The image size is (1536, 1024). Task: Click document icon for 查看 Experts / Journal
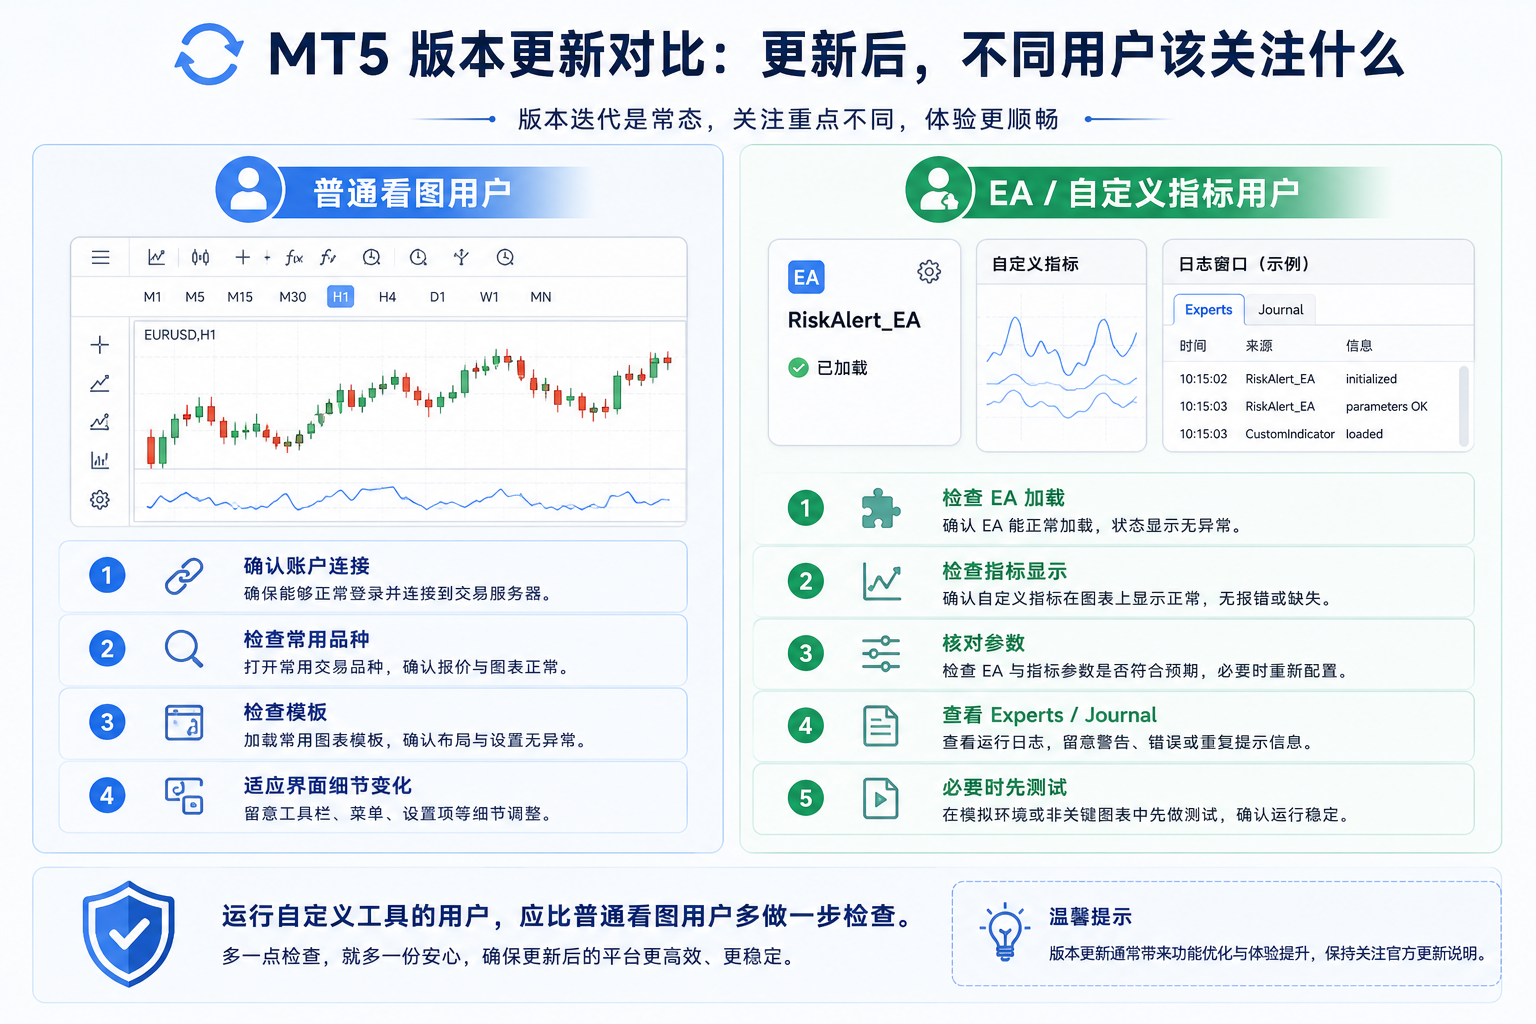[881, 726]
